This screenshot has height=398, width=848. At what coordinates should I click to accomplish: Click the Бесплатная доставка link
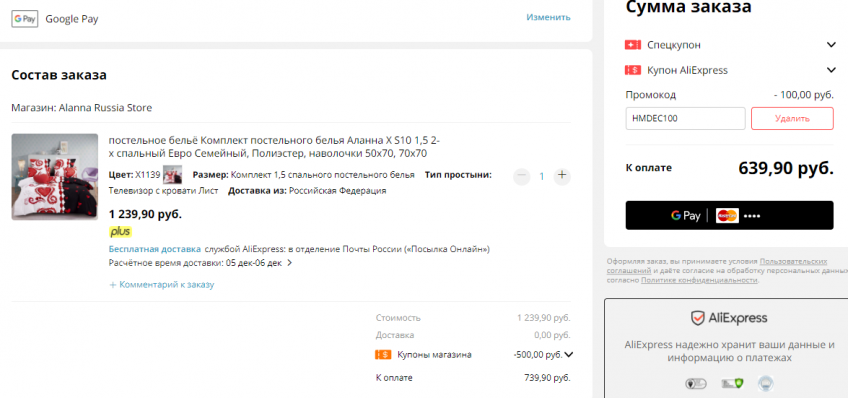(155, 249)
